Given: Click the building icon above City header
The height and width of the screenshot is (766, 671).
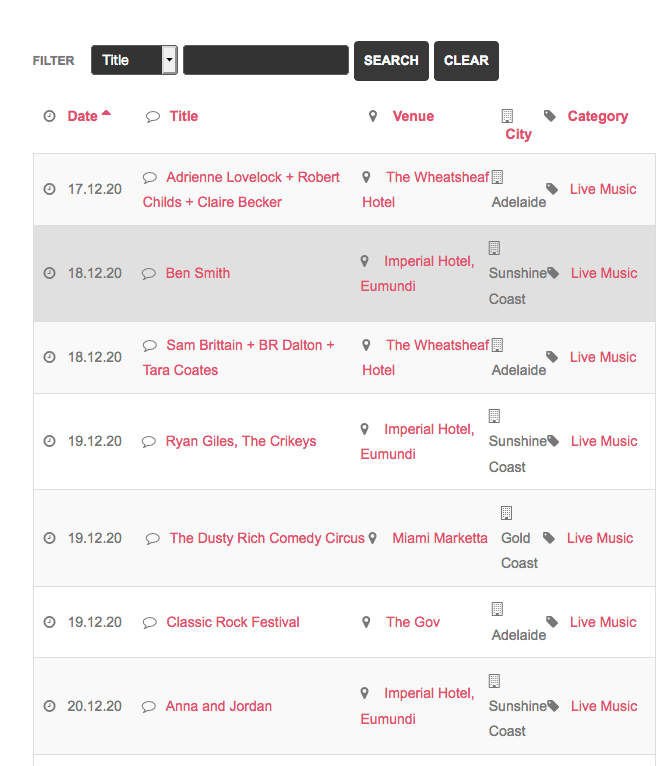Looking at the screenshot, I should 507,116.
